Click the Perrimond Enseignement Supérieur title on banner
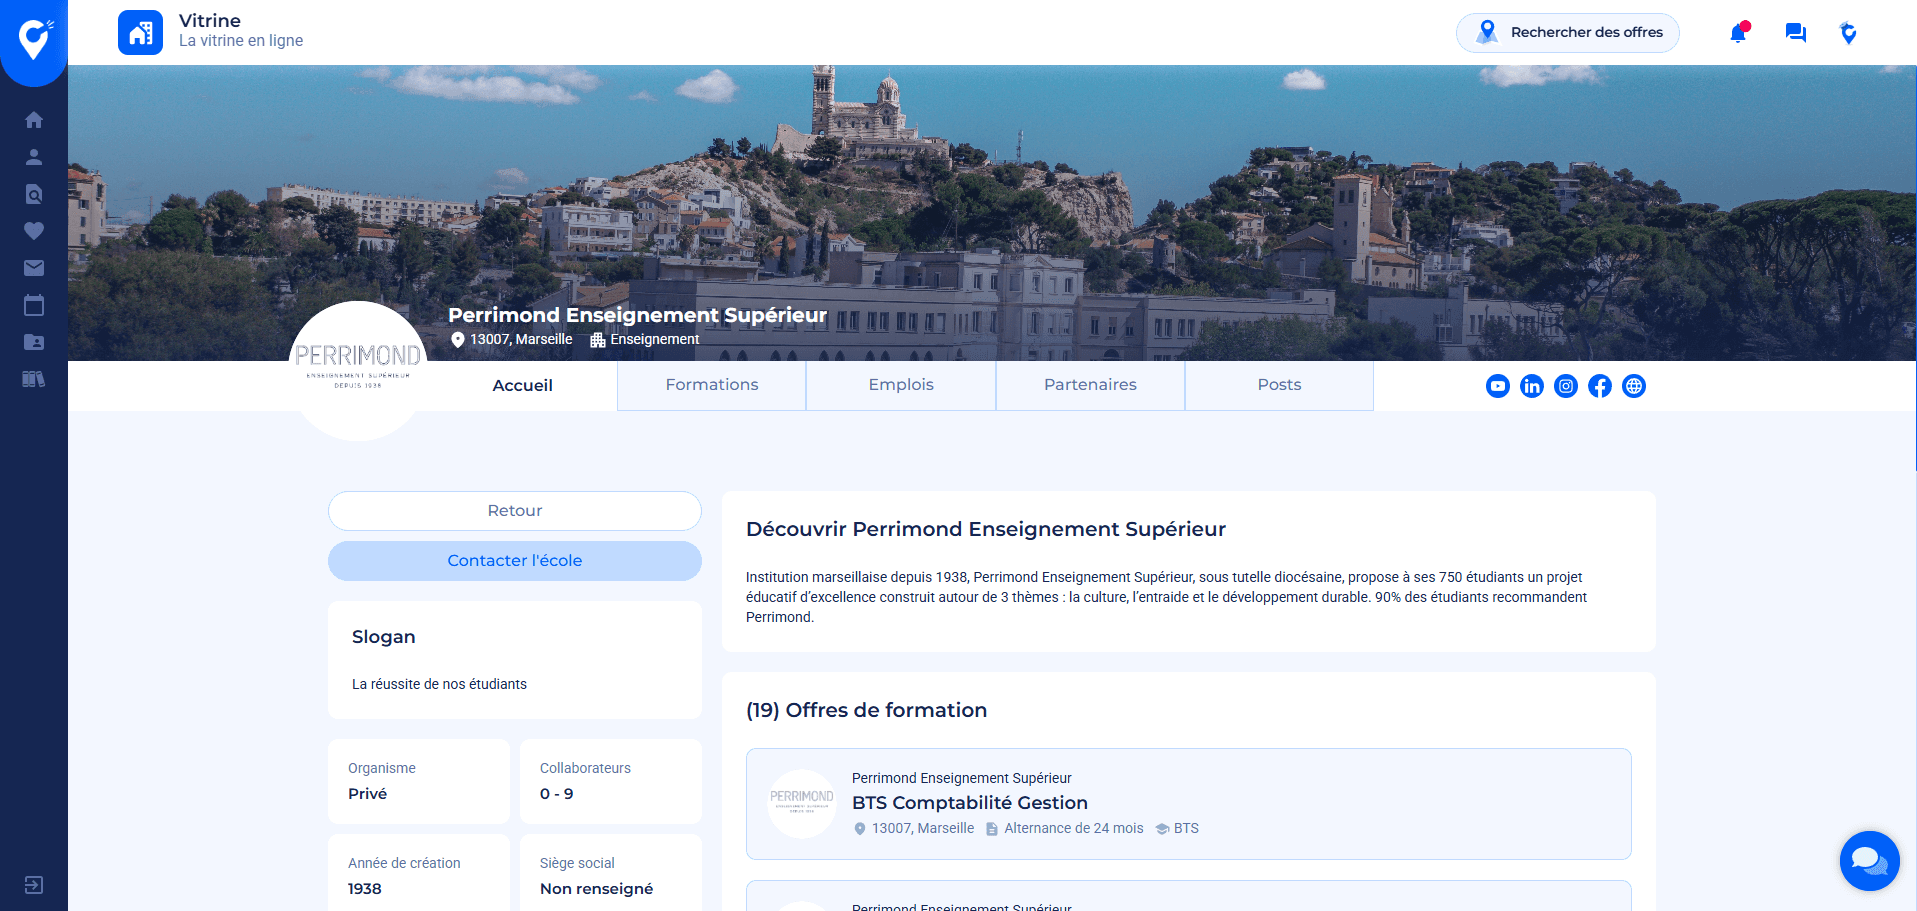Image resolution: width=1917 pixels, height=911 pixels. (x=637, y=315)
